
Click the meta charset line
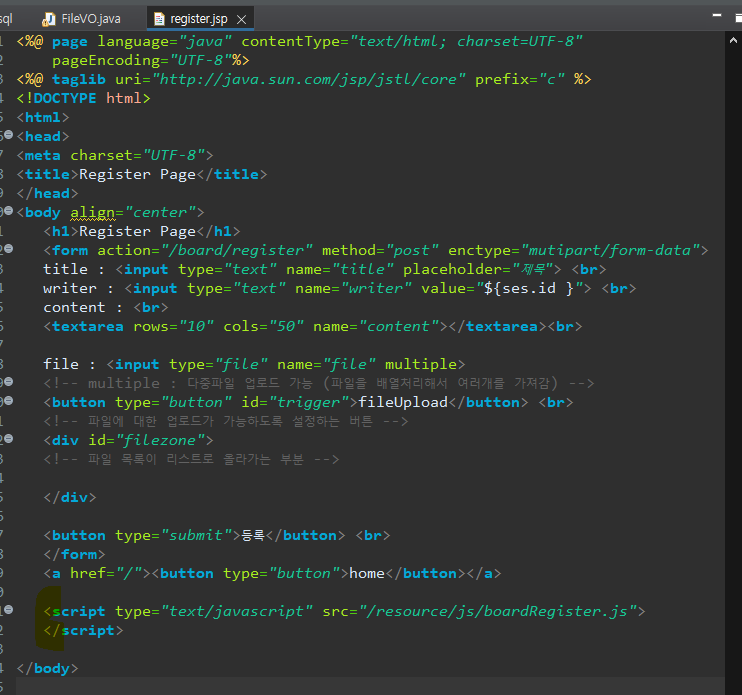(115, 155)
